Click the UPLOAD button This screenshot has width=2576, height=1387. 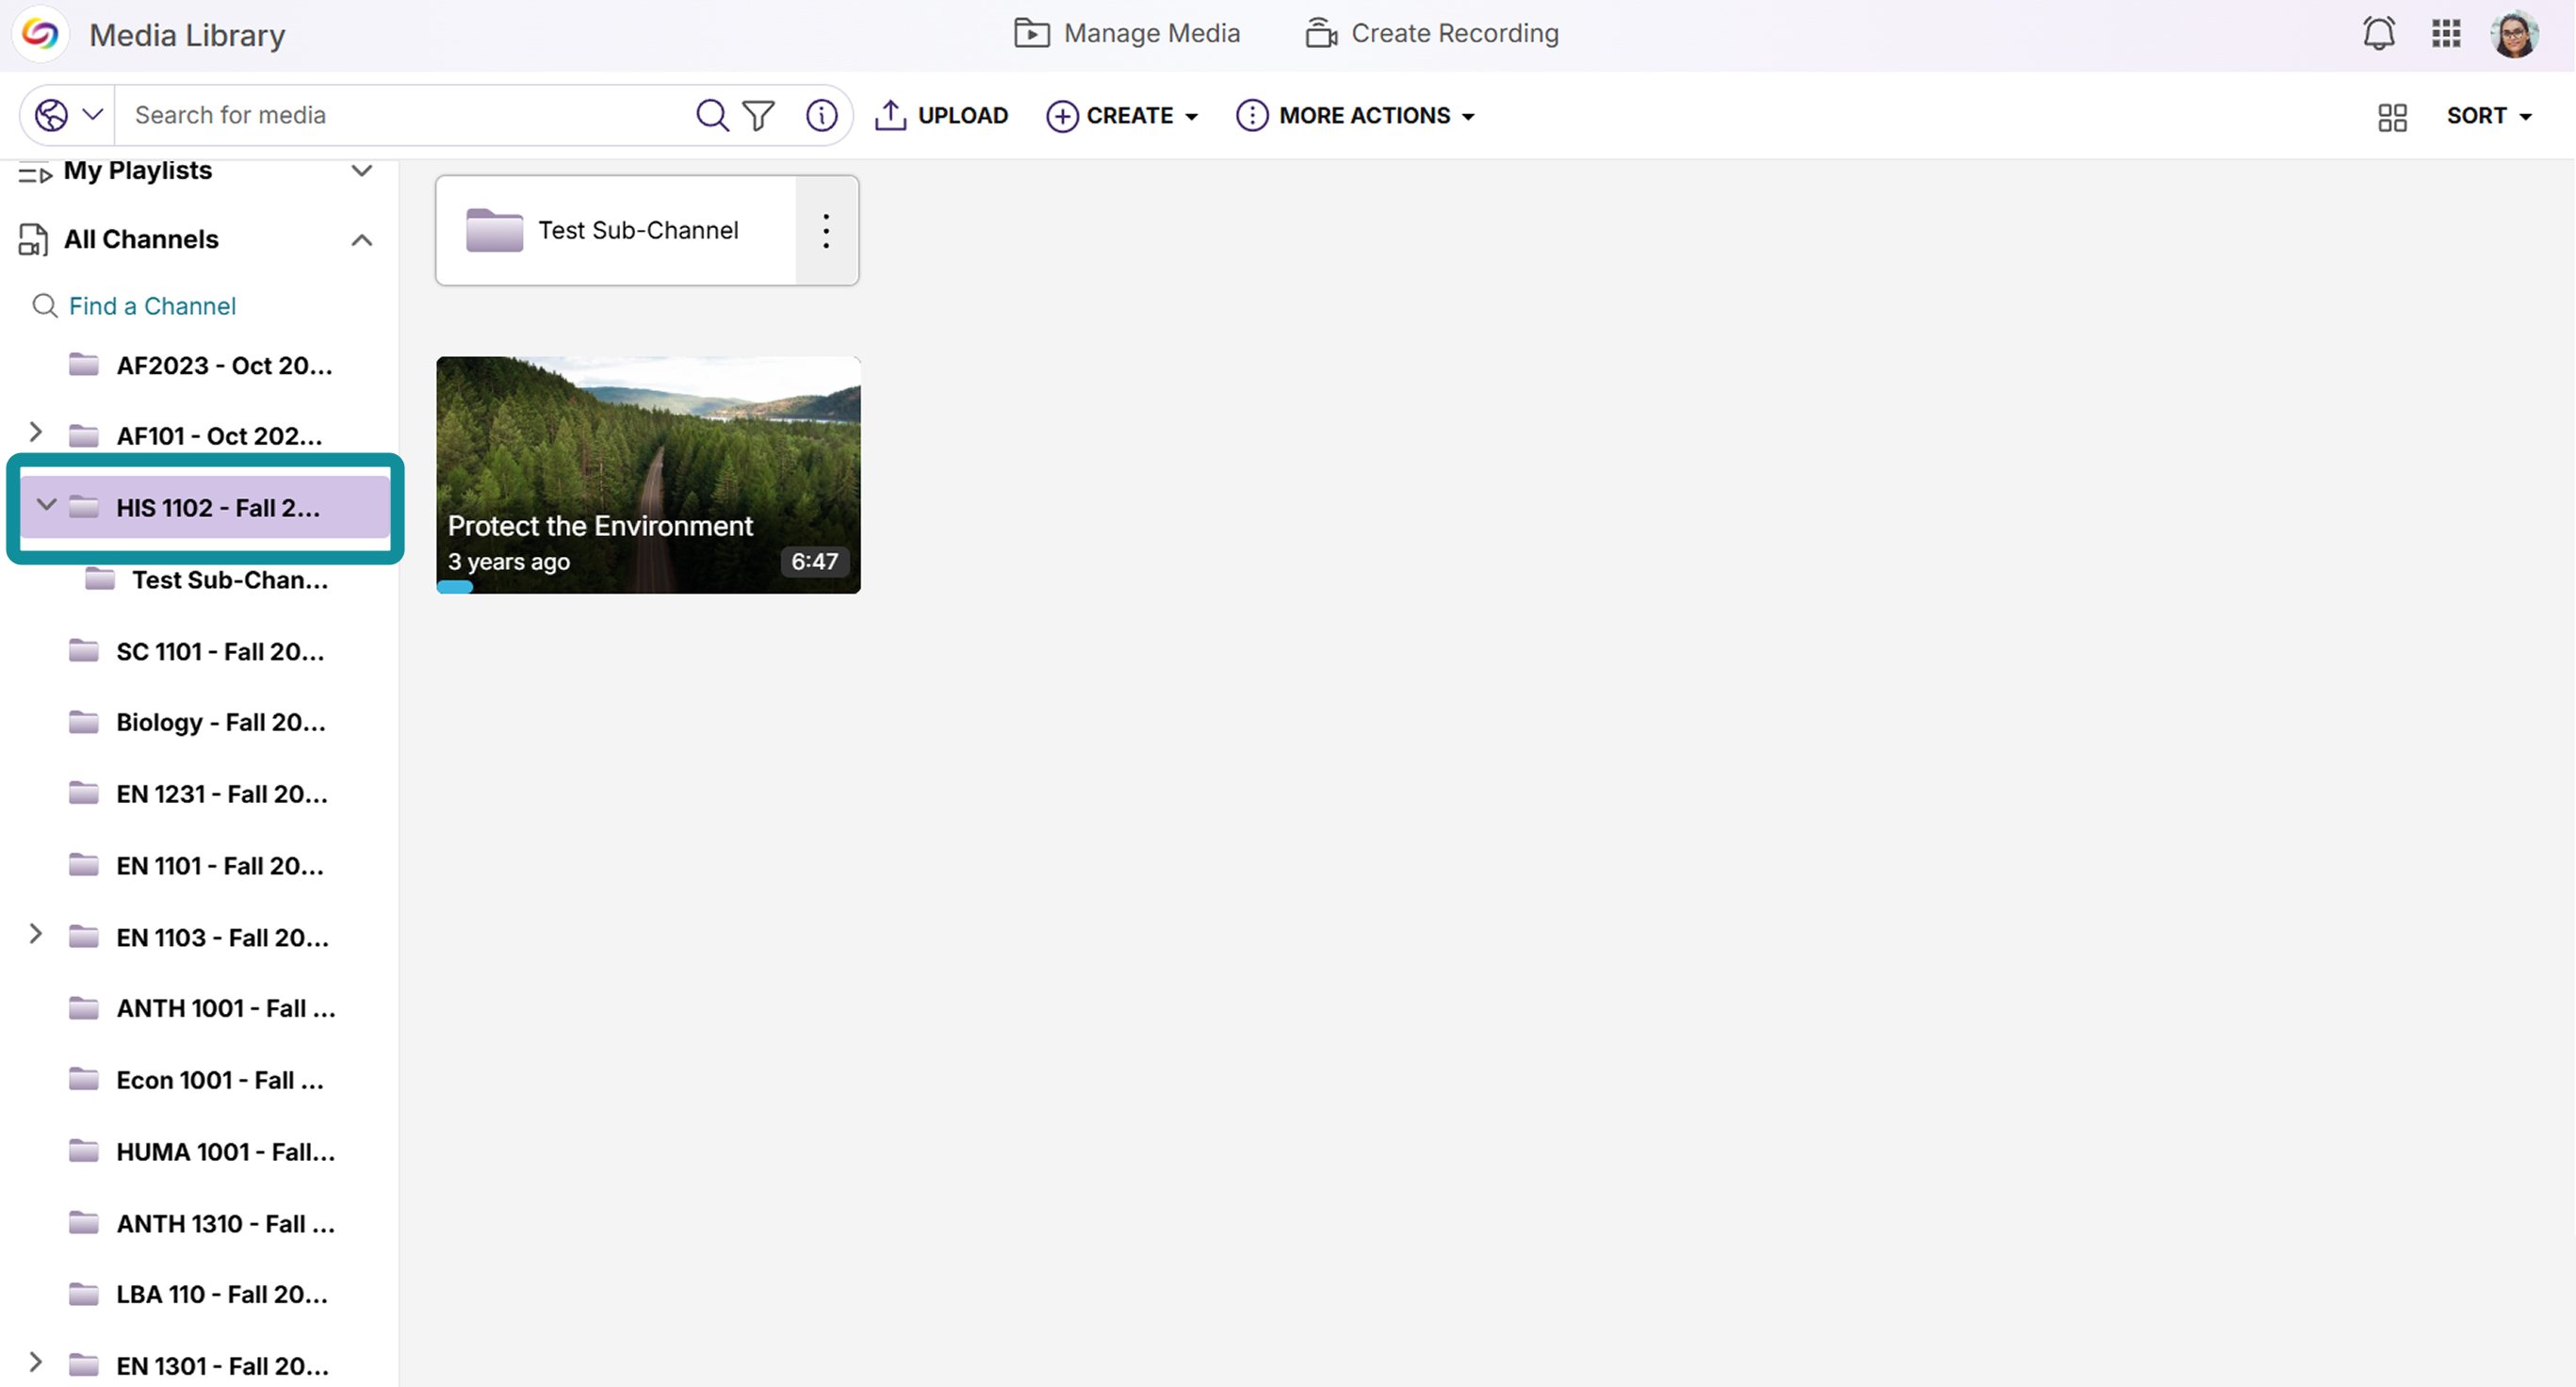click(941, 116)
